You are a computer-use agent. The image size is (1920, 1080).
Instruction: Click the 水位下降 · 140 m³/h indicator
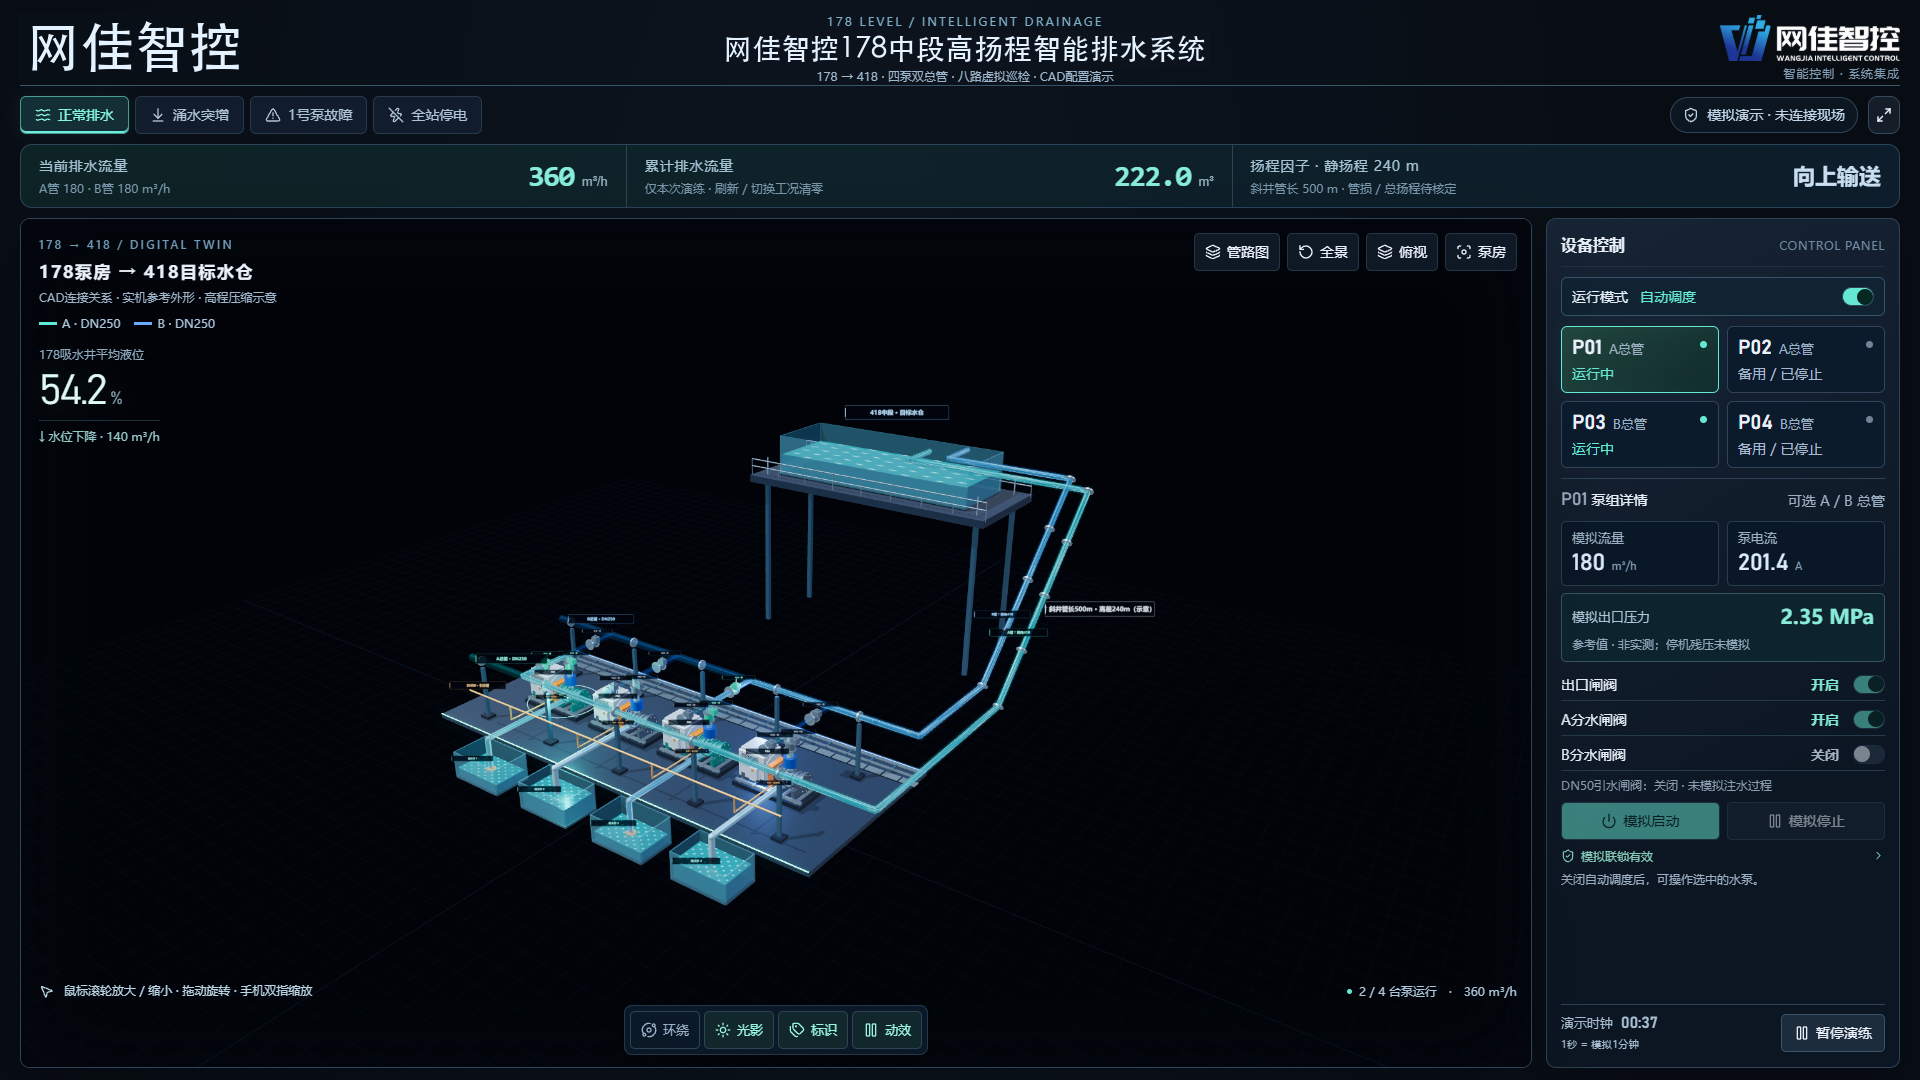pyautogui.click(x=99, y=437)
